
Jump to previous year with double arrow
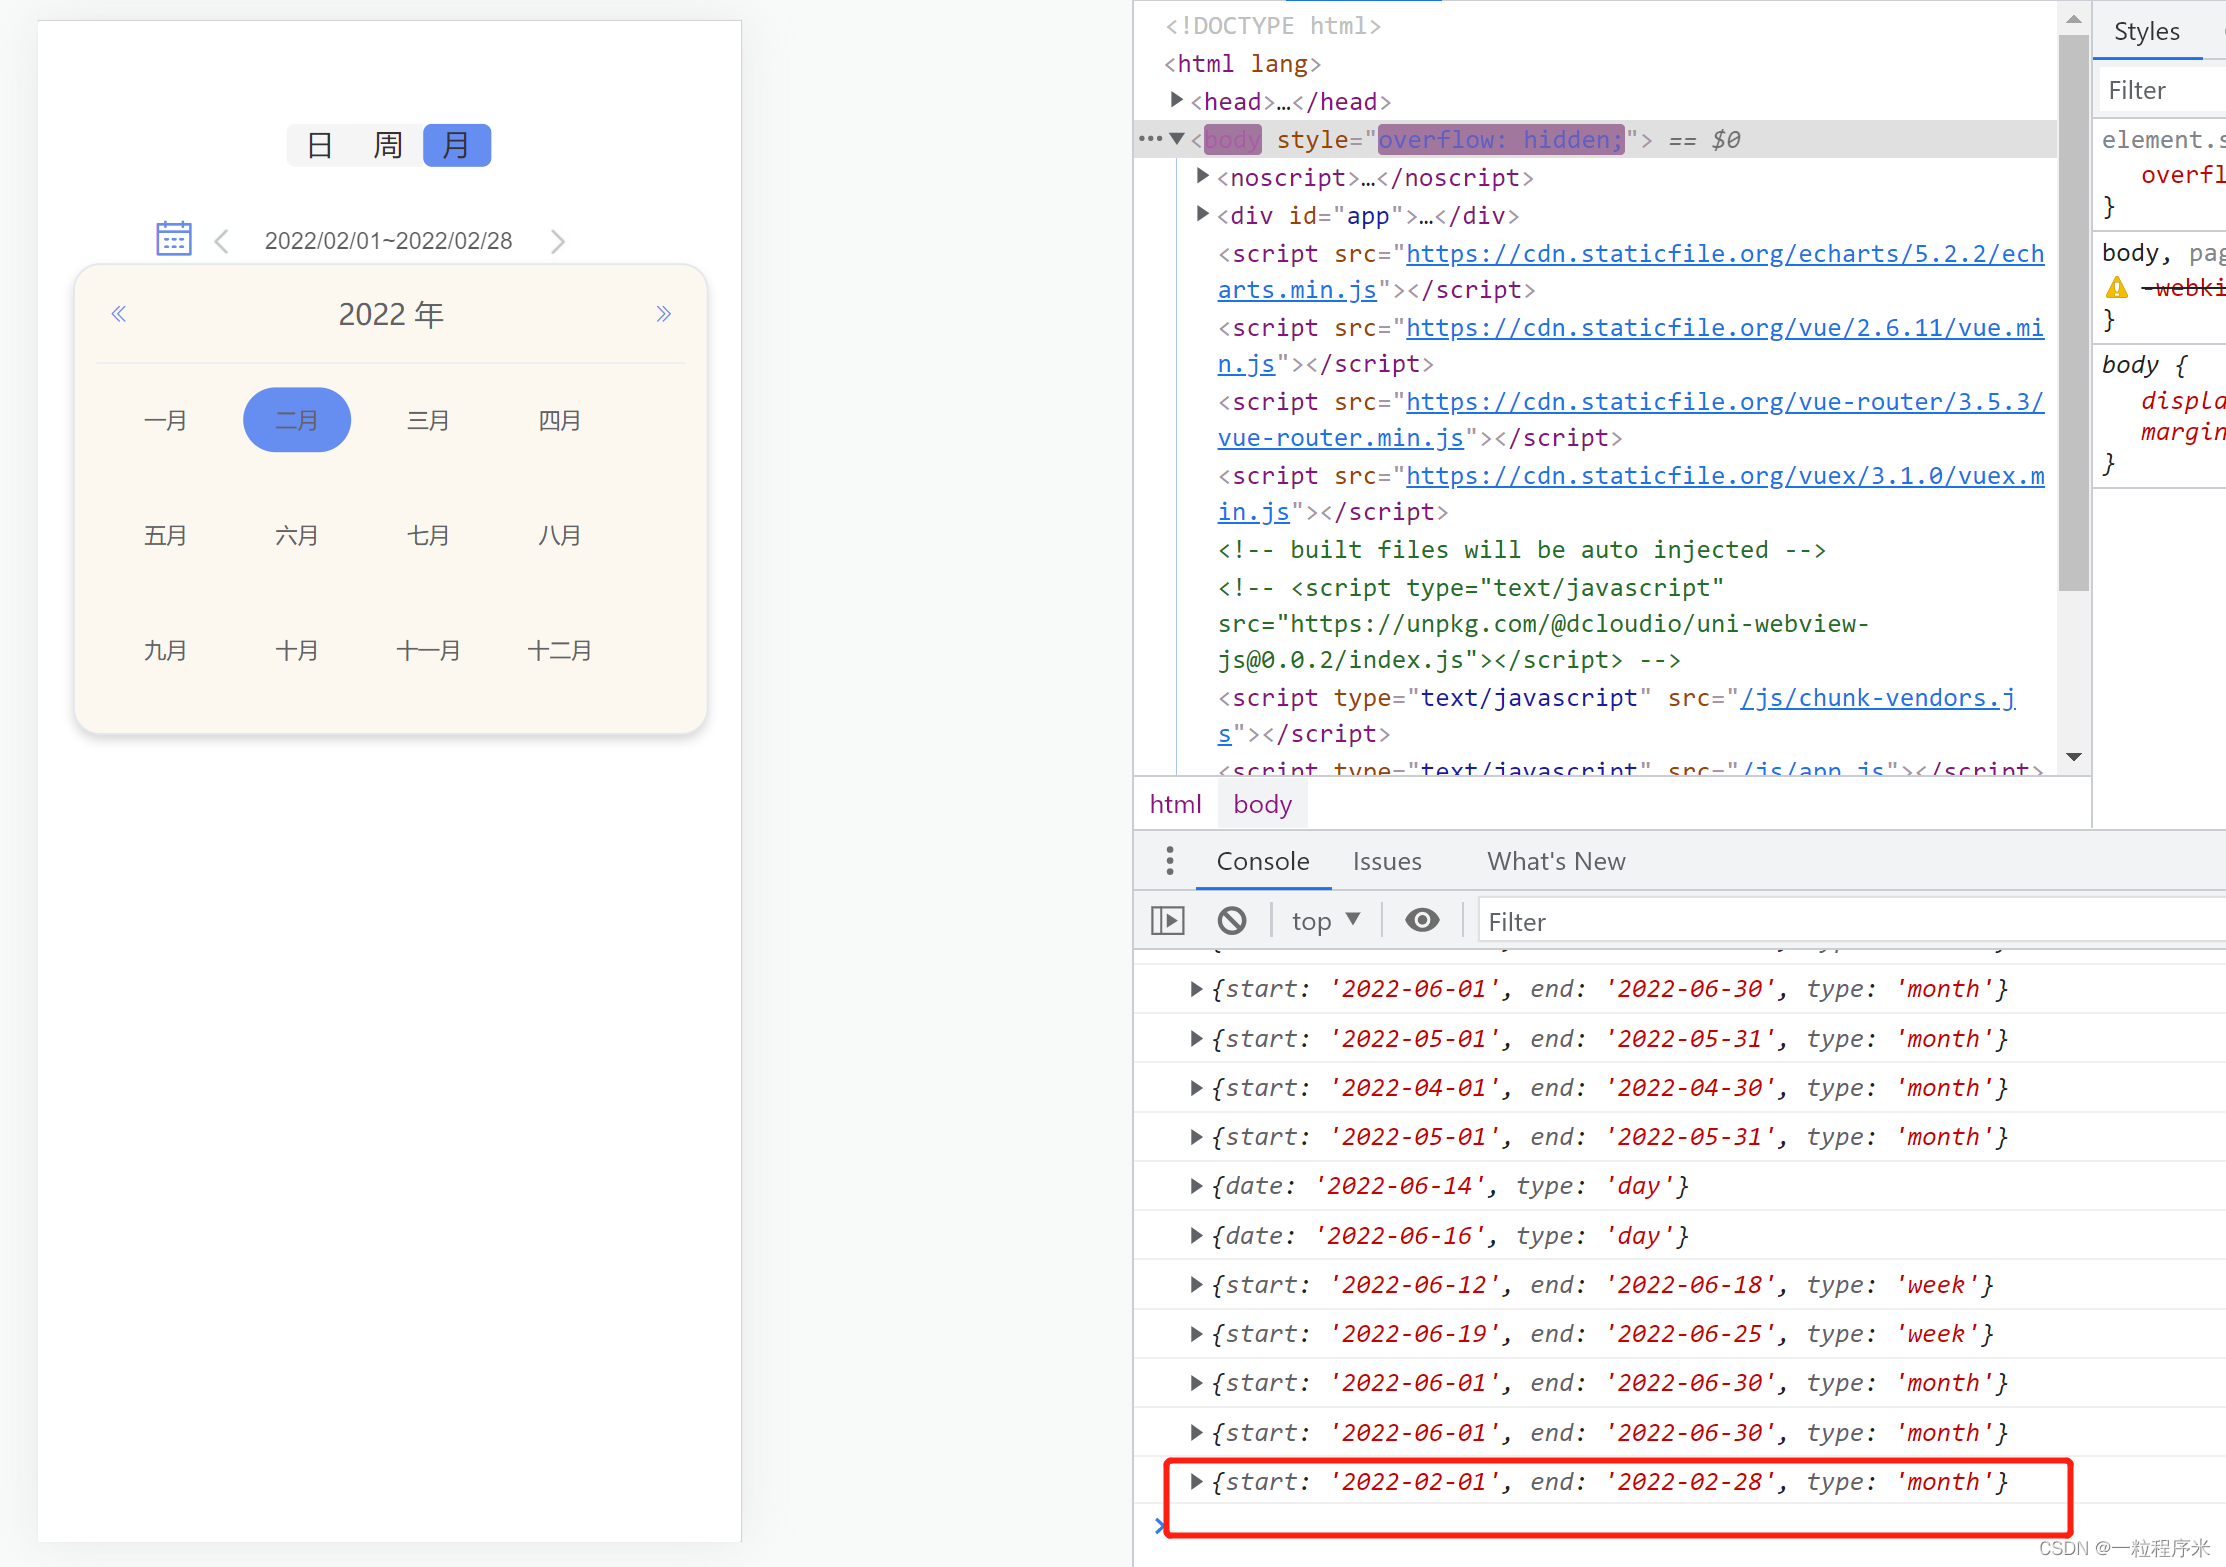pos(119,314)
